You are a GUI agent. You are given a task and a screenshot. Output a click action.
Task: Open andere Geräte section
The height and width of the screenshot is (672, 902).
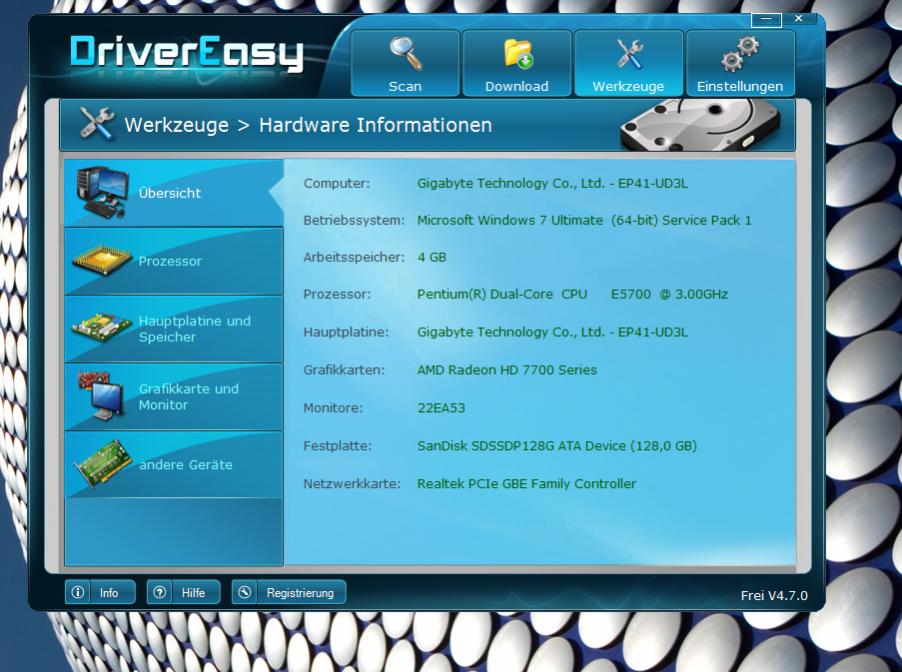(x=174, y=465)
